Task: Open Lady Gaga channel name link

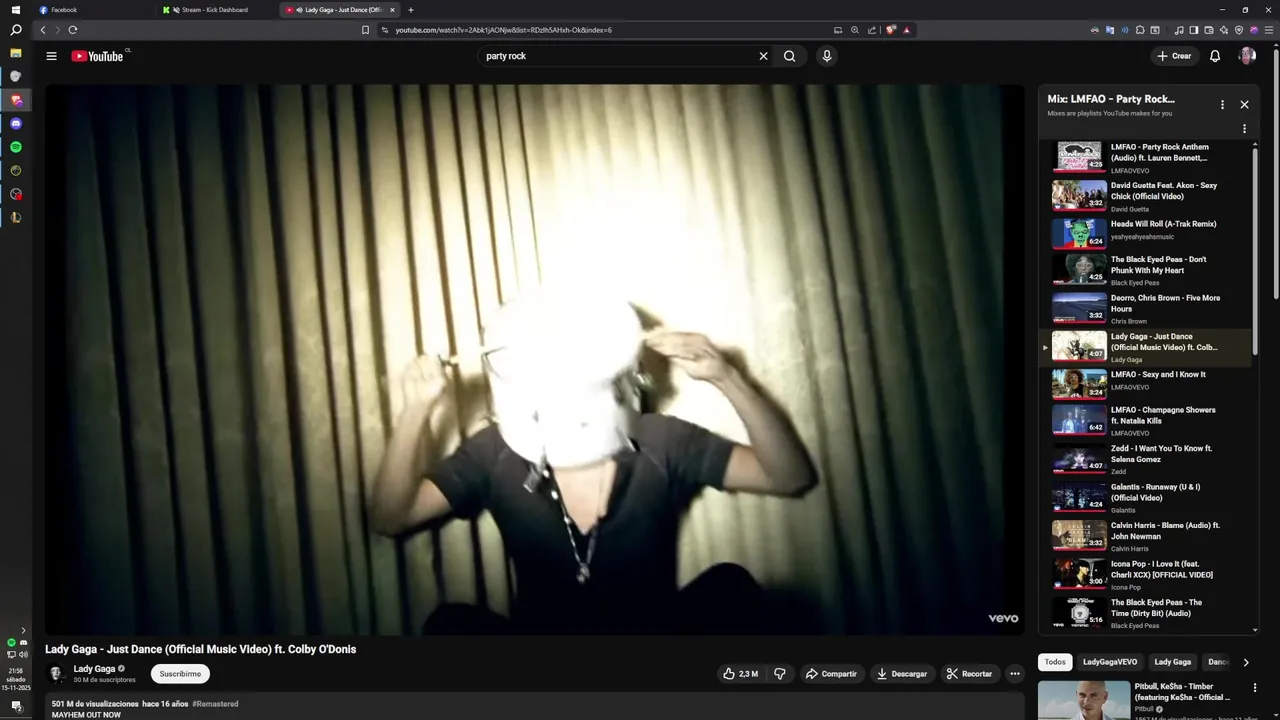Action: pos(94,669)
